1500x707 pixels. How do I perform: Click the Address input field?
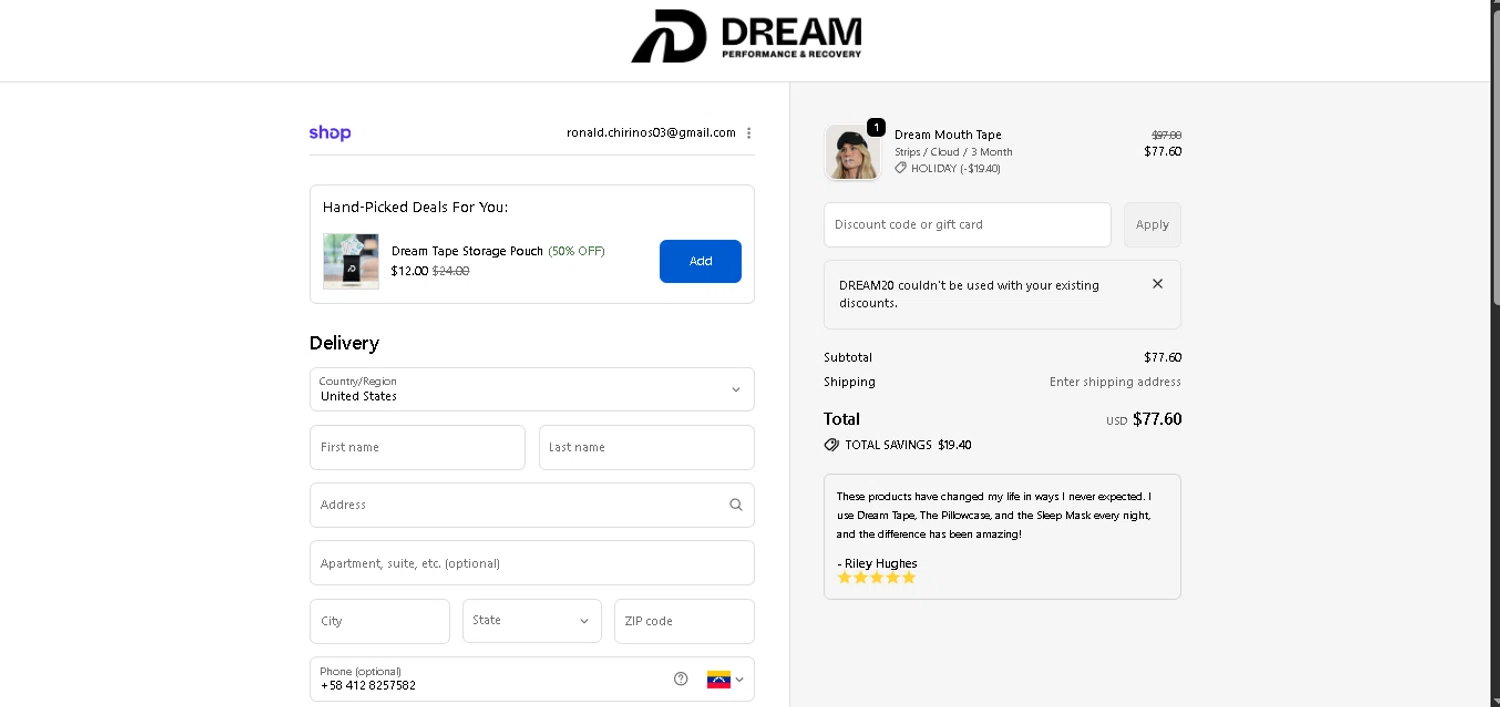532,505
